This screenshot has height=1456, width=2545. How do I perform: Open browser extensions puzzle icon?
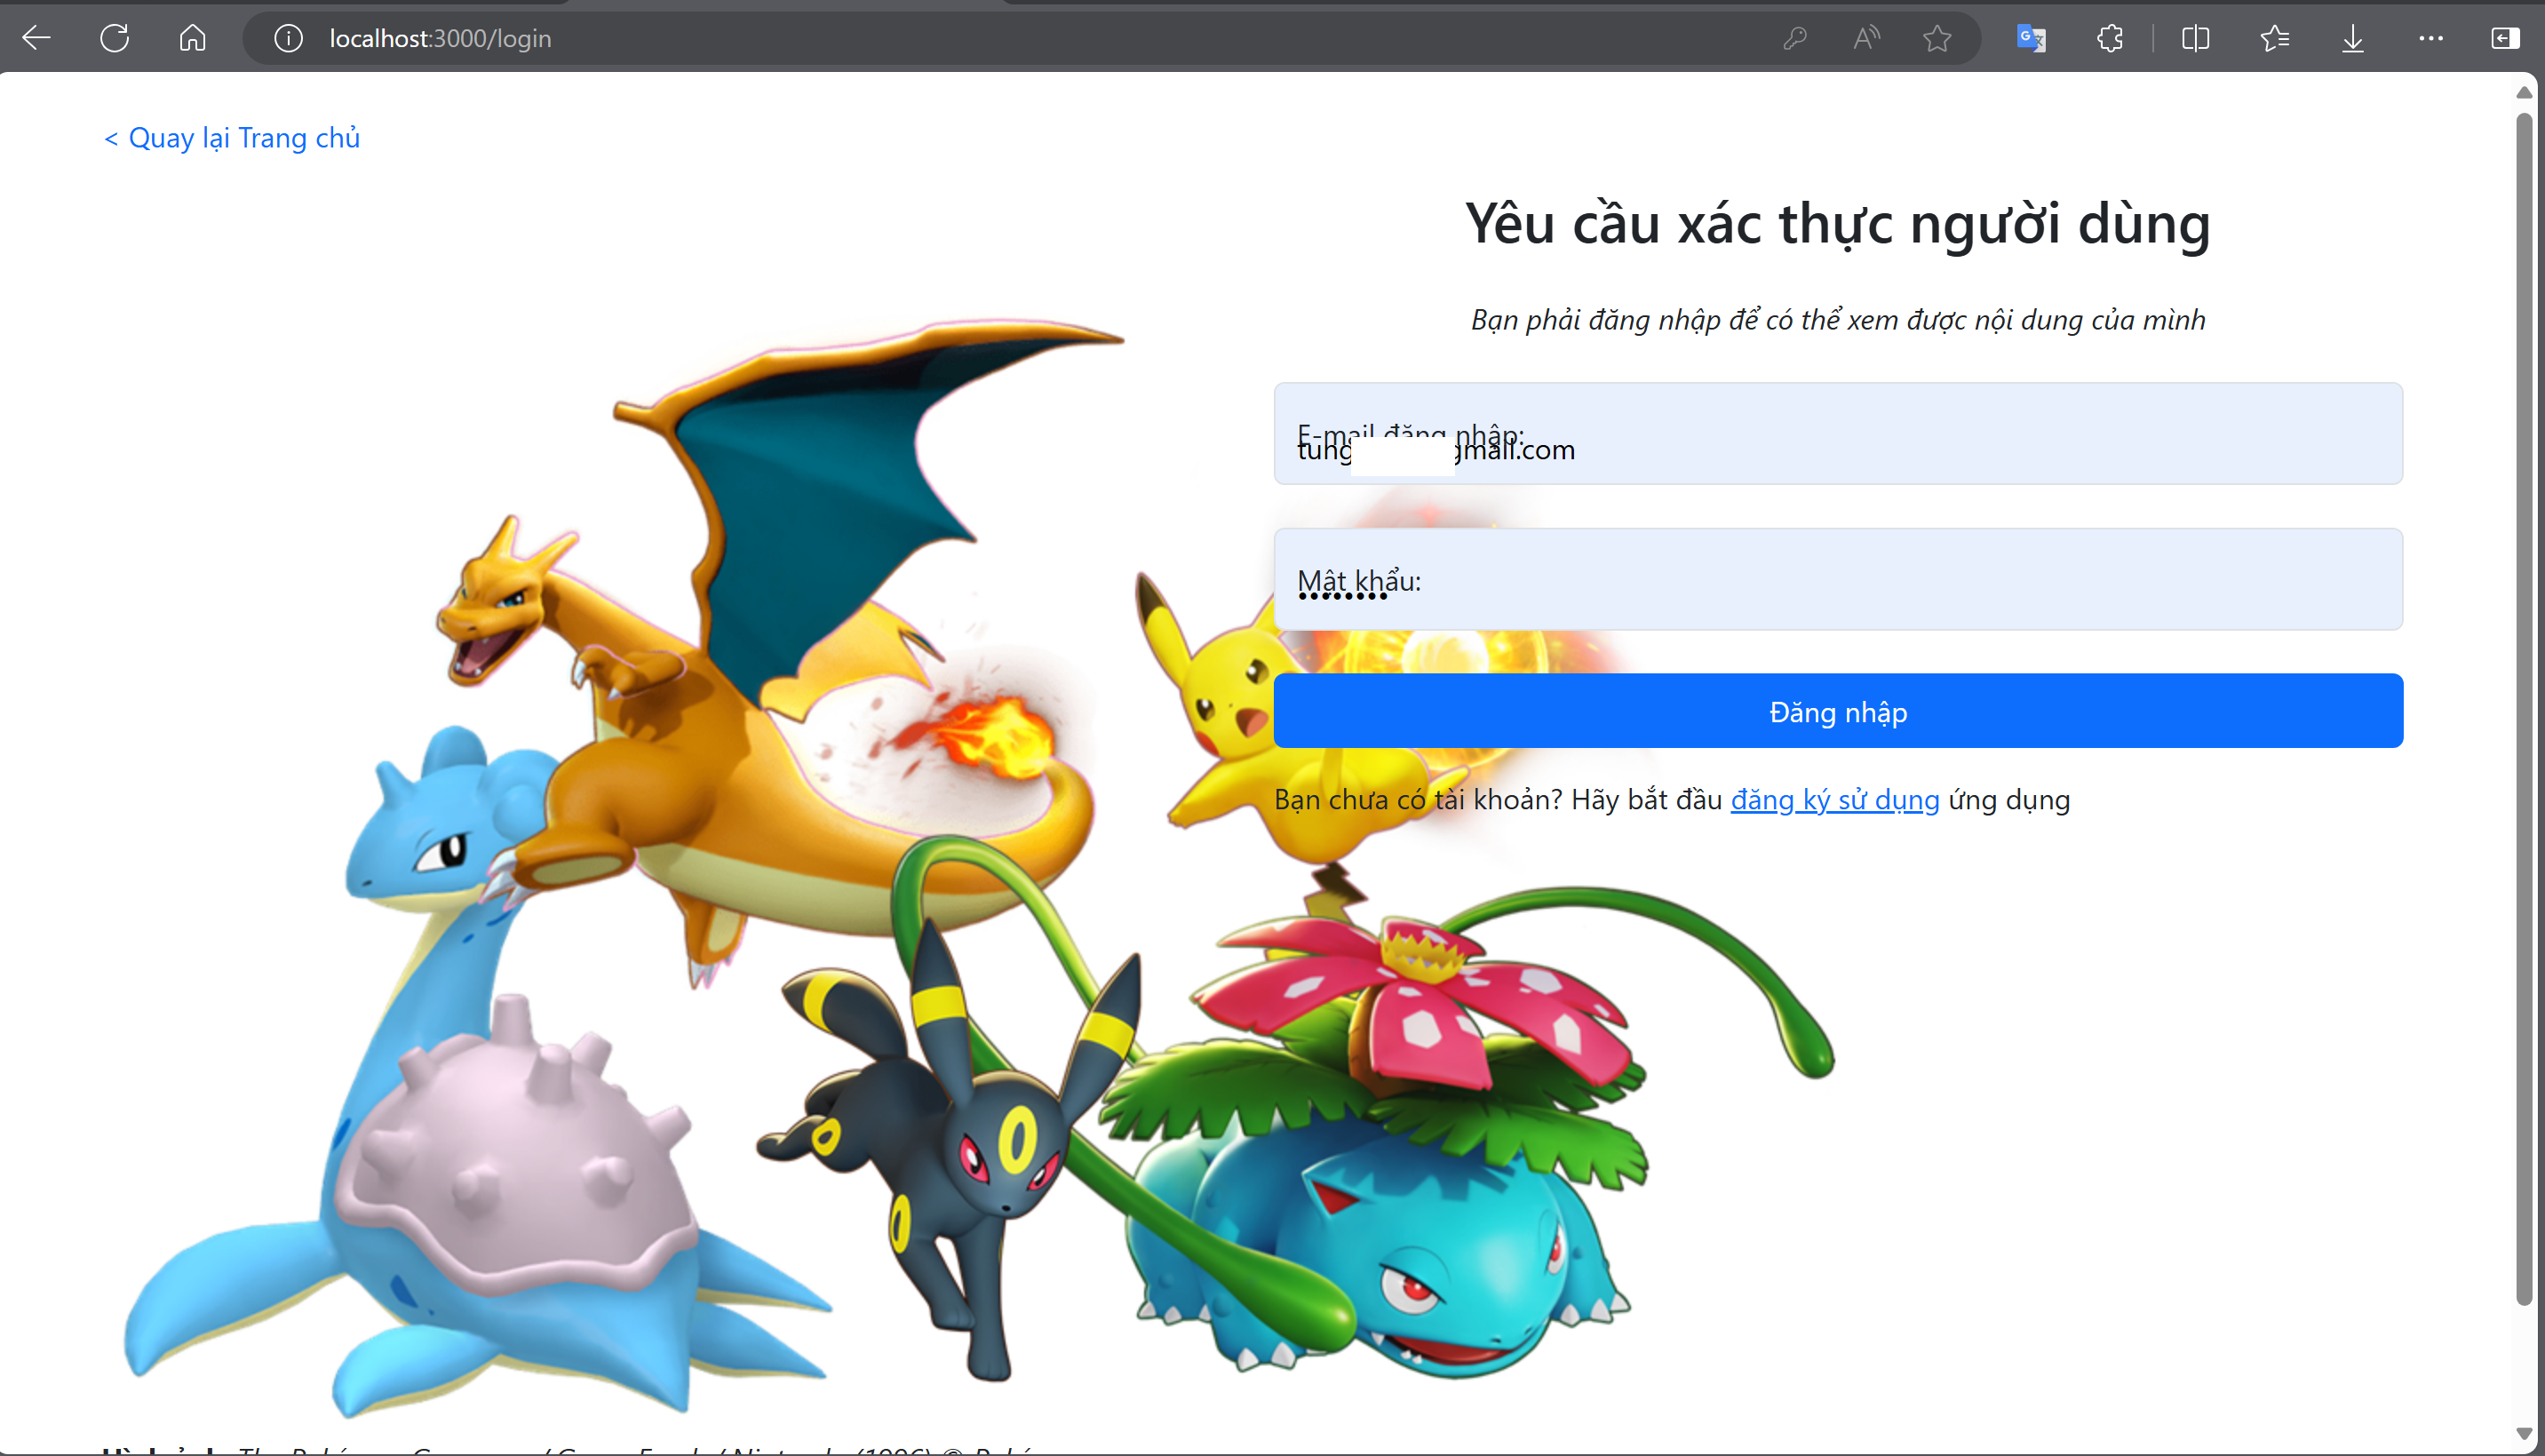pyautogui.click(x=2110, y=38)
